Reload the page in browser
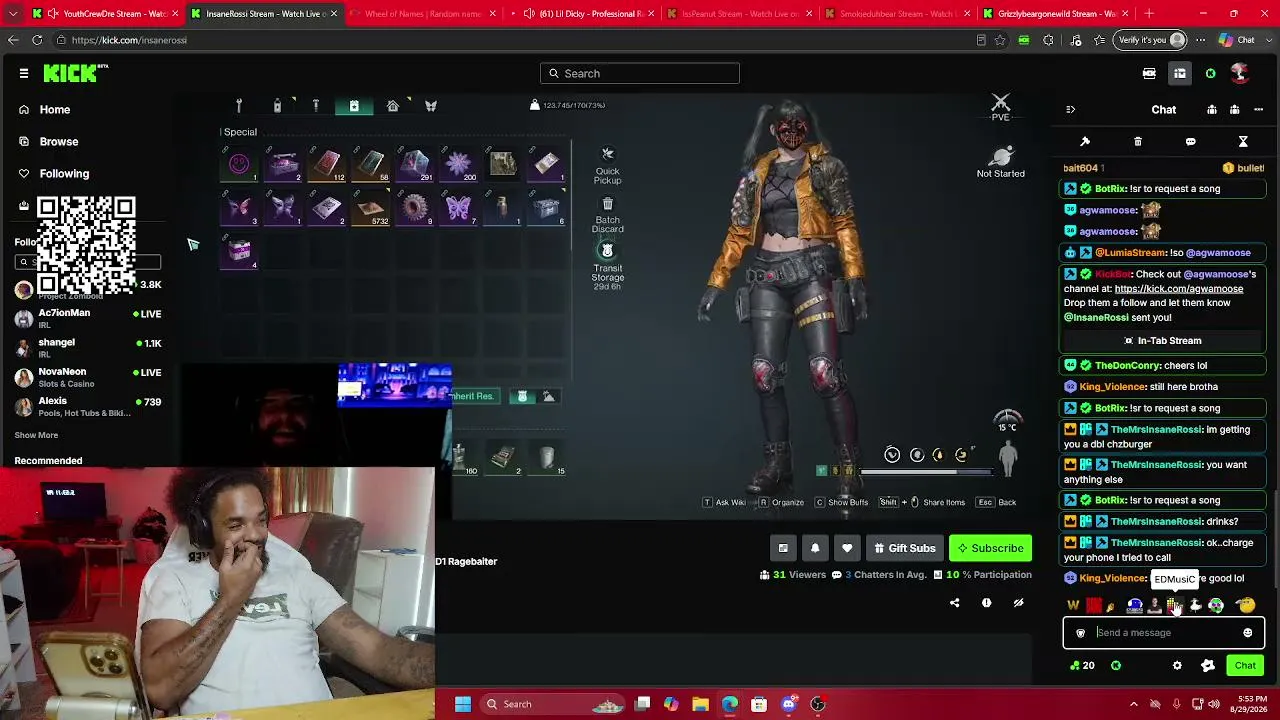Image resolution: width=1280 pixels, height=720 pixels. [x=37, y=40]
